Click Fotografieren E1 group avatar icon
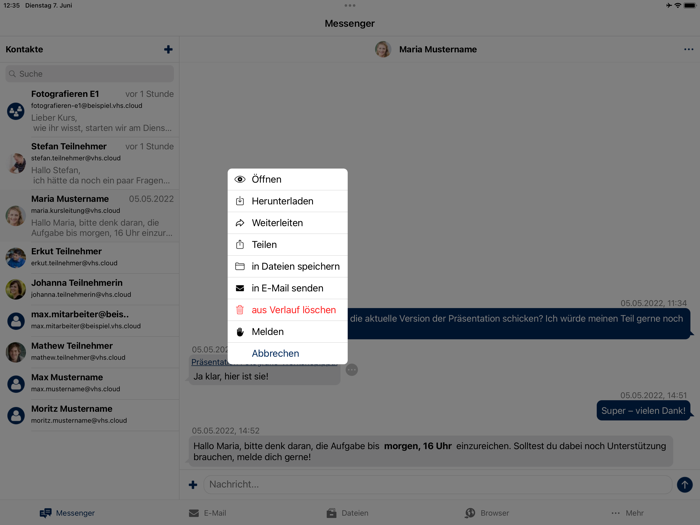700x525 pixels. pyautogui.click(x=16, y=111)
